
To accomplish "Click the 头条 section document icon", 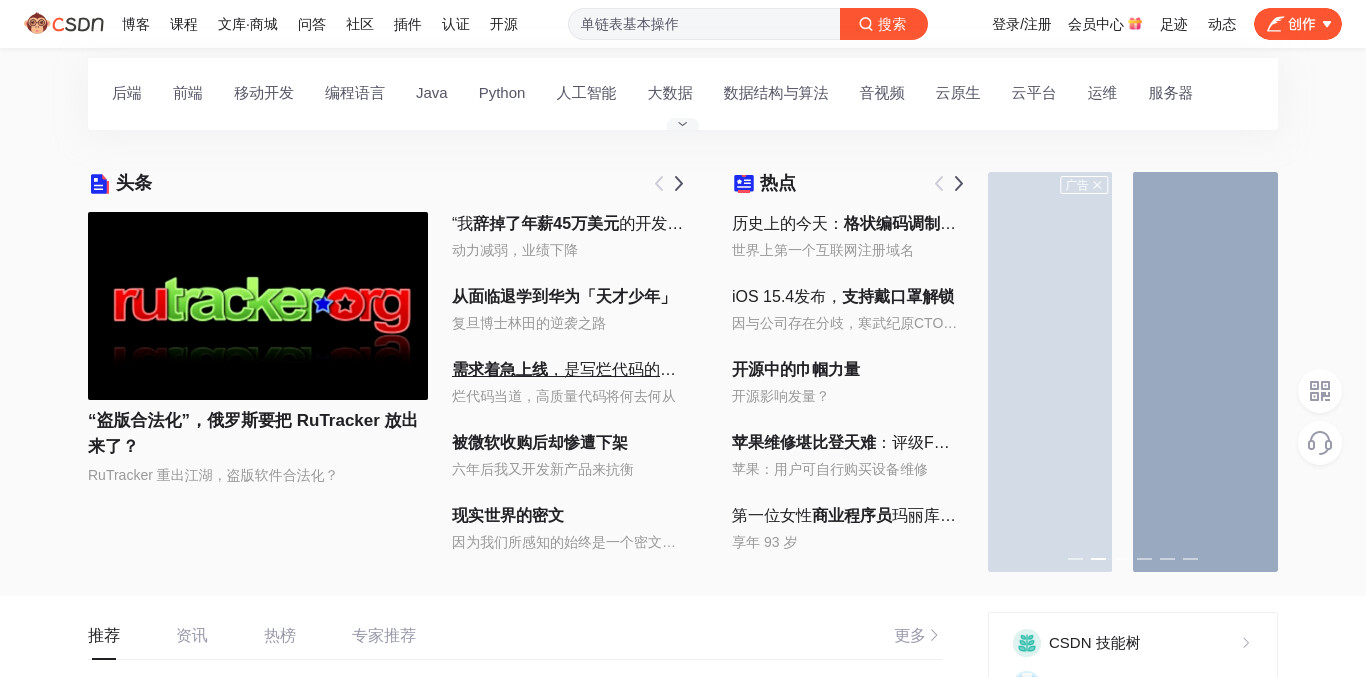I will click(x=99, y=184).
